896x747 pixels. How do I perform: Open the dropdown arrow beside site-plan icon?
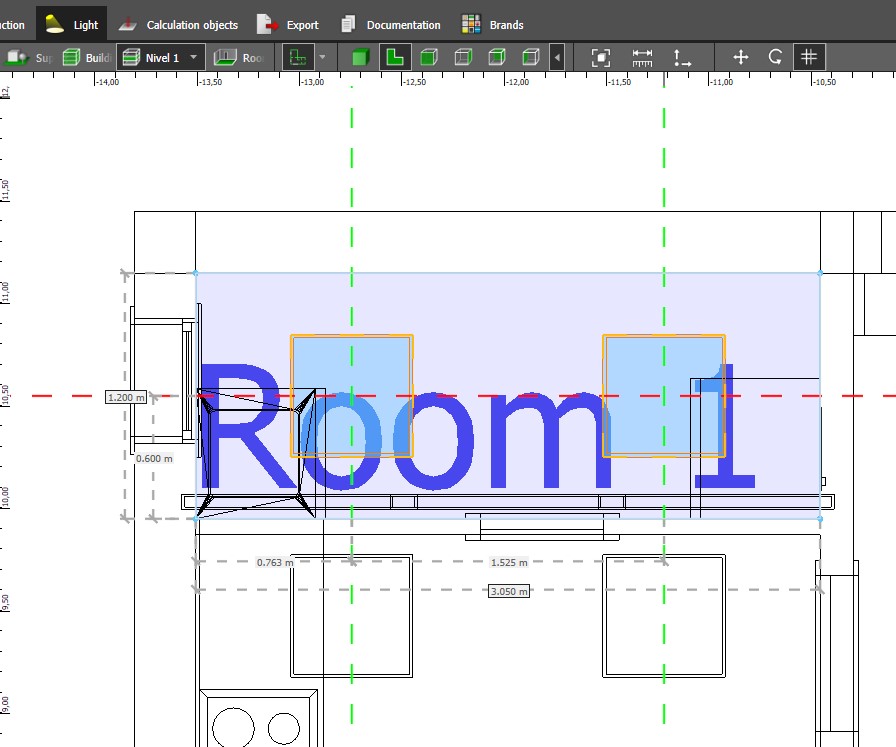pos(322,57)
